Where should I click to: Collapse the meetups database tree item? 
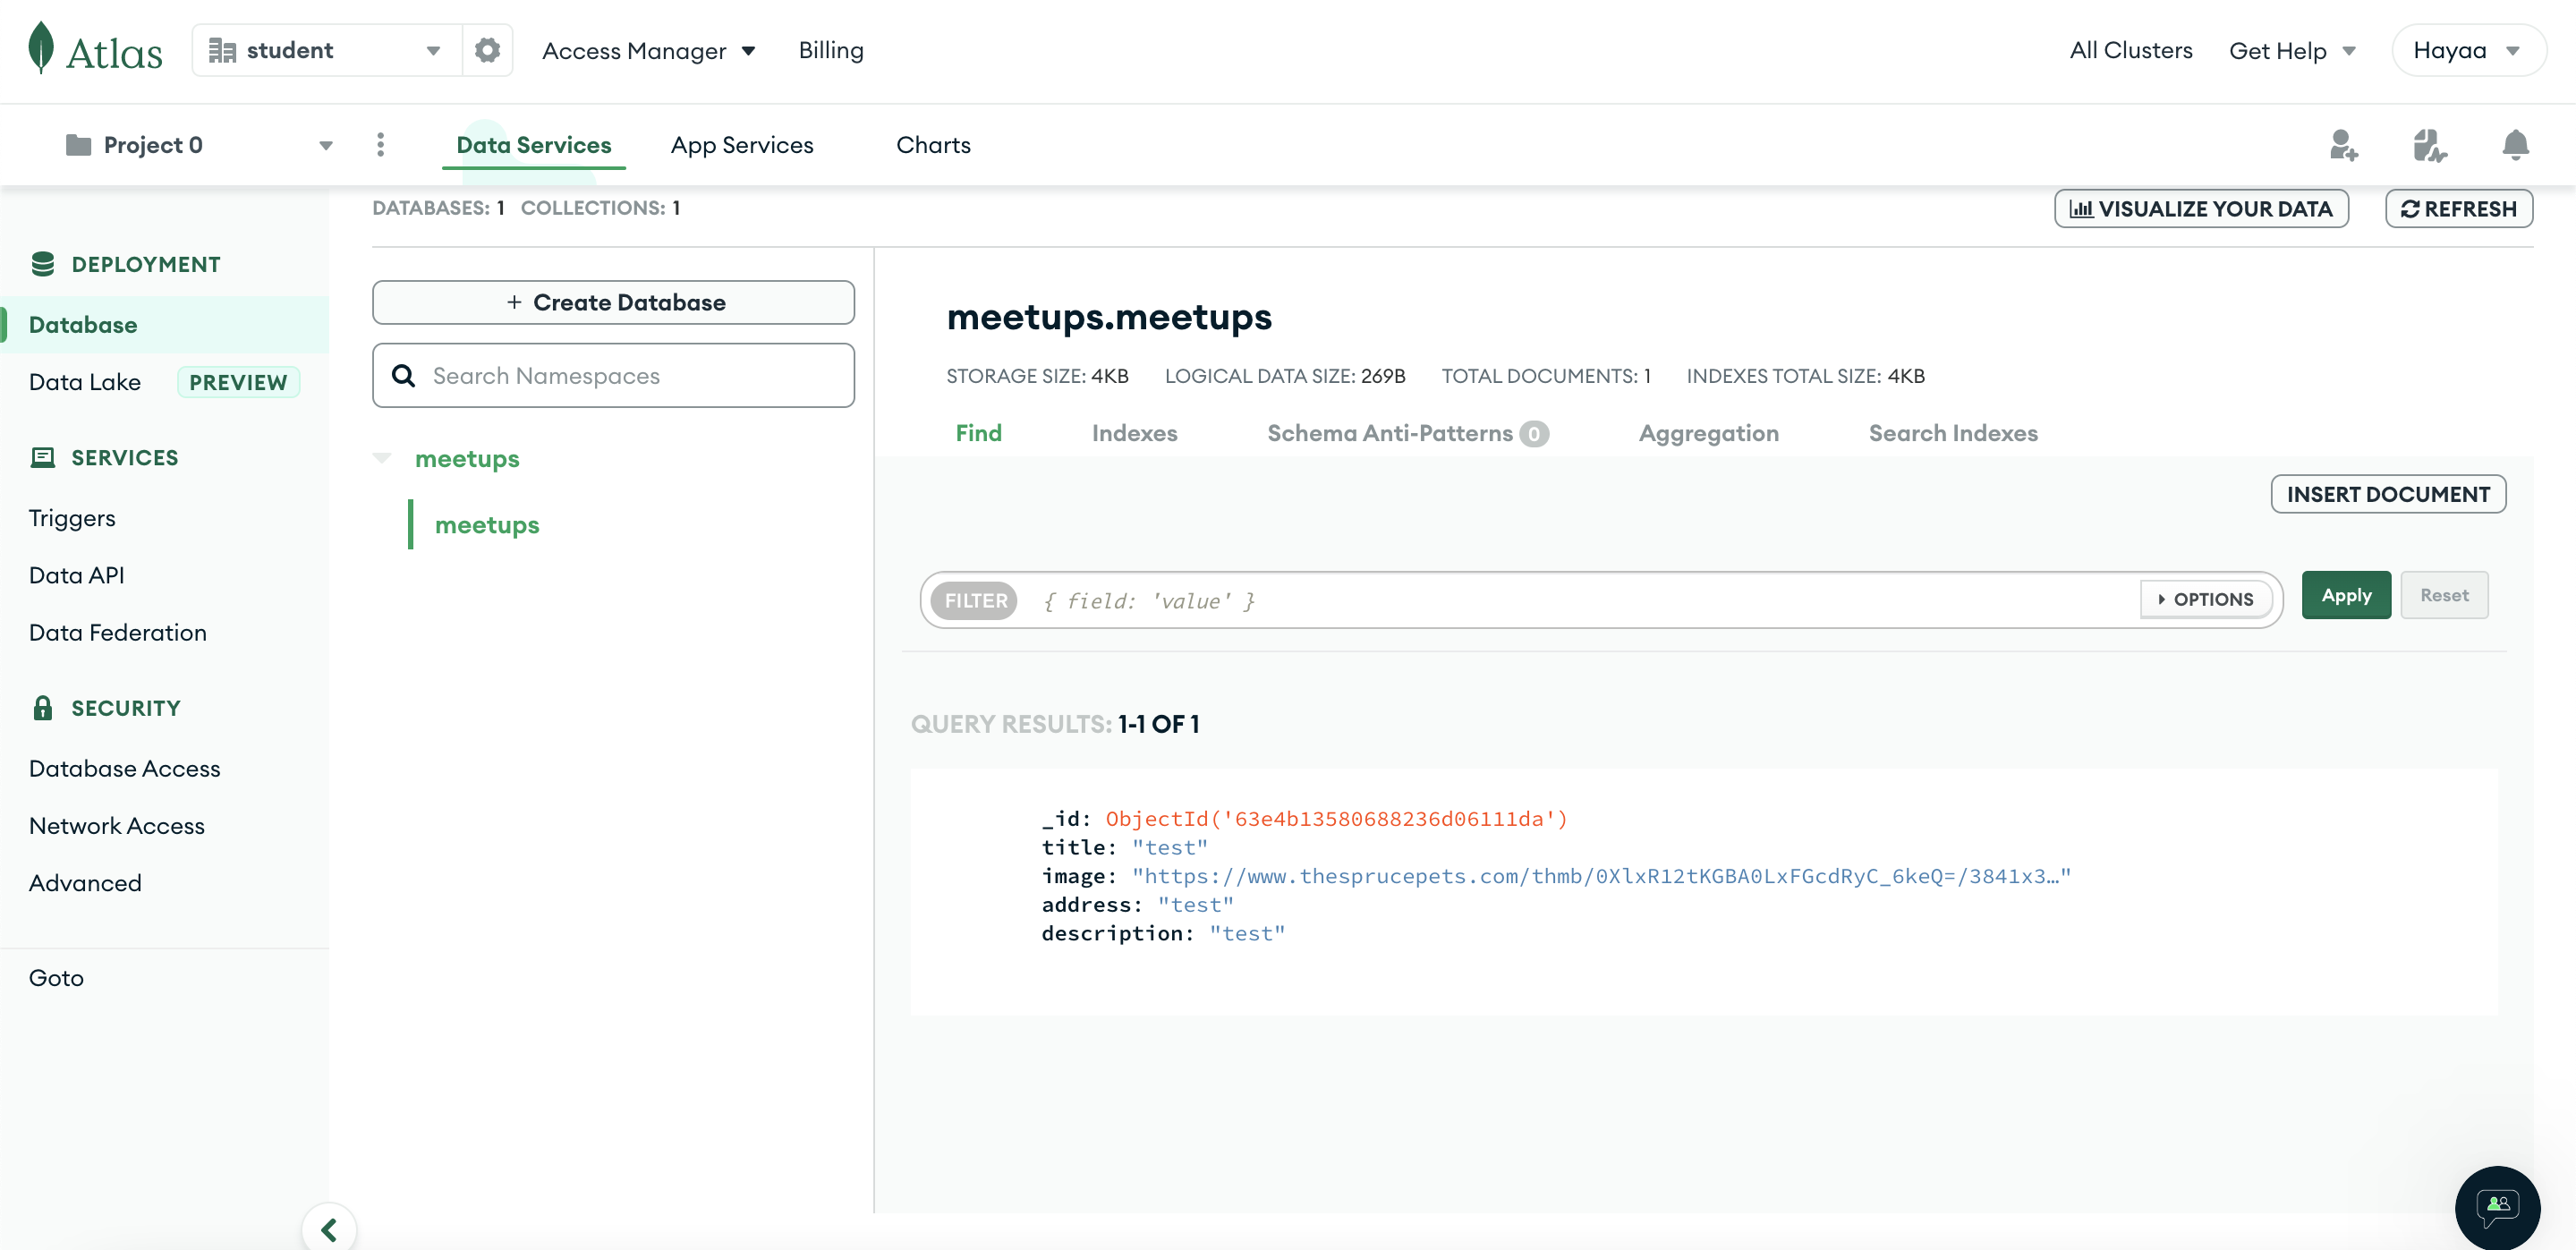click(x=384, y=458)
